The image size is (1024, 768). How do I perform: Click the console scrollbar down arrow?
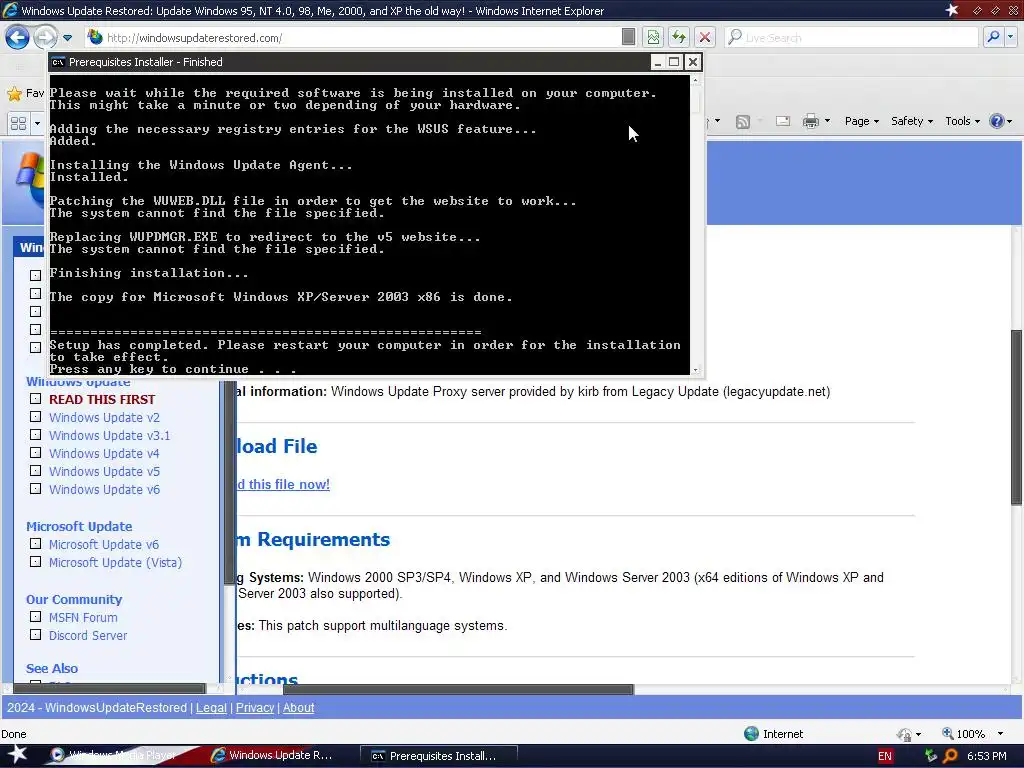point(696,370)
